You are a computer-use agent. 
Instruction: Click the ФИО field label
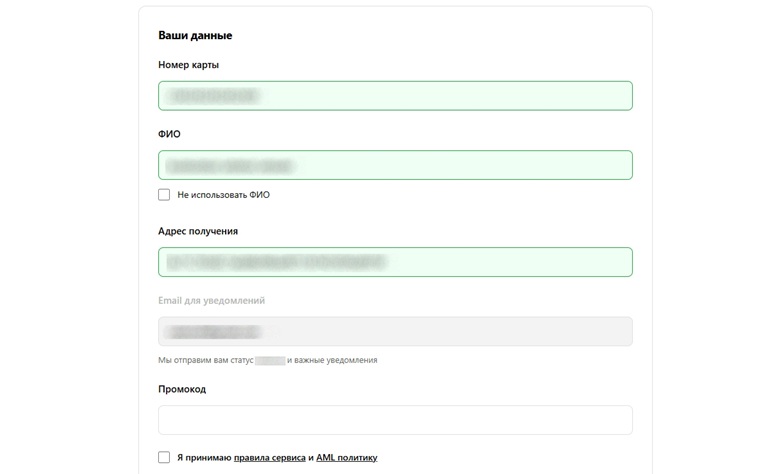169,134
